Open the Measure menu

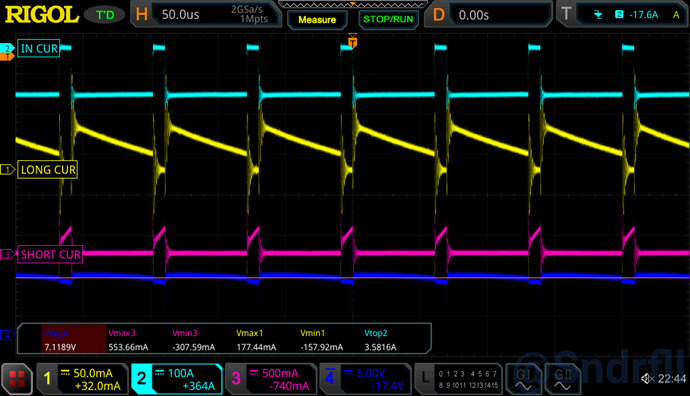317,20
